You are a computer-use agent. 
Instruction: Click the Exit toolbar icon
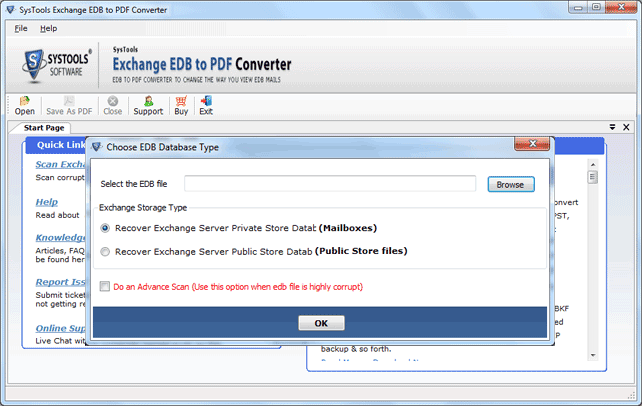[x=206, y=106]
